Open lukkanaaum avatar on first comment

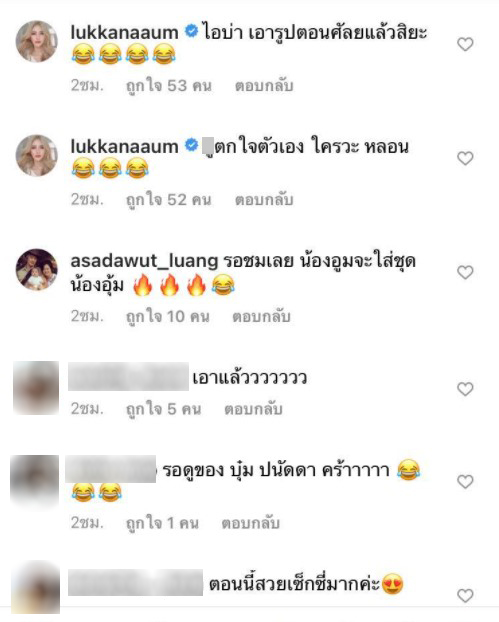(x=36, y=41)
